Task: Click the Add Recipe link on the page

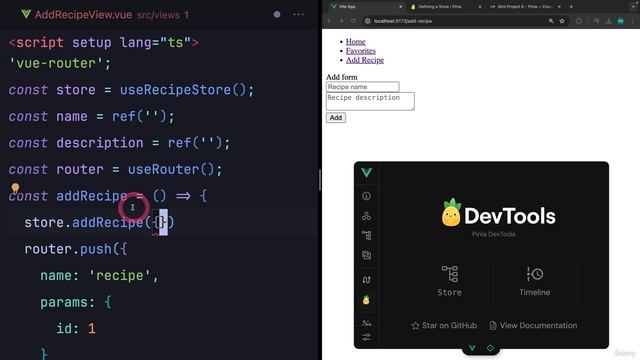Action: pos(364,60)
